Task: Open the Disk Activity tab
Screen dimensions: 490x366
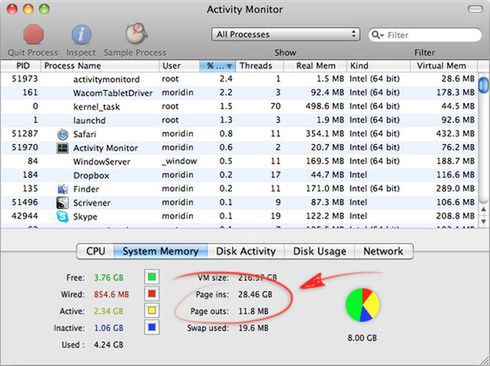Action: click(246, 251)
